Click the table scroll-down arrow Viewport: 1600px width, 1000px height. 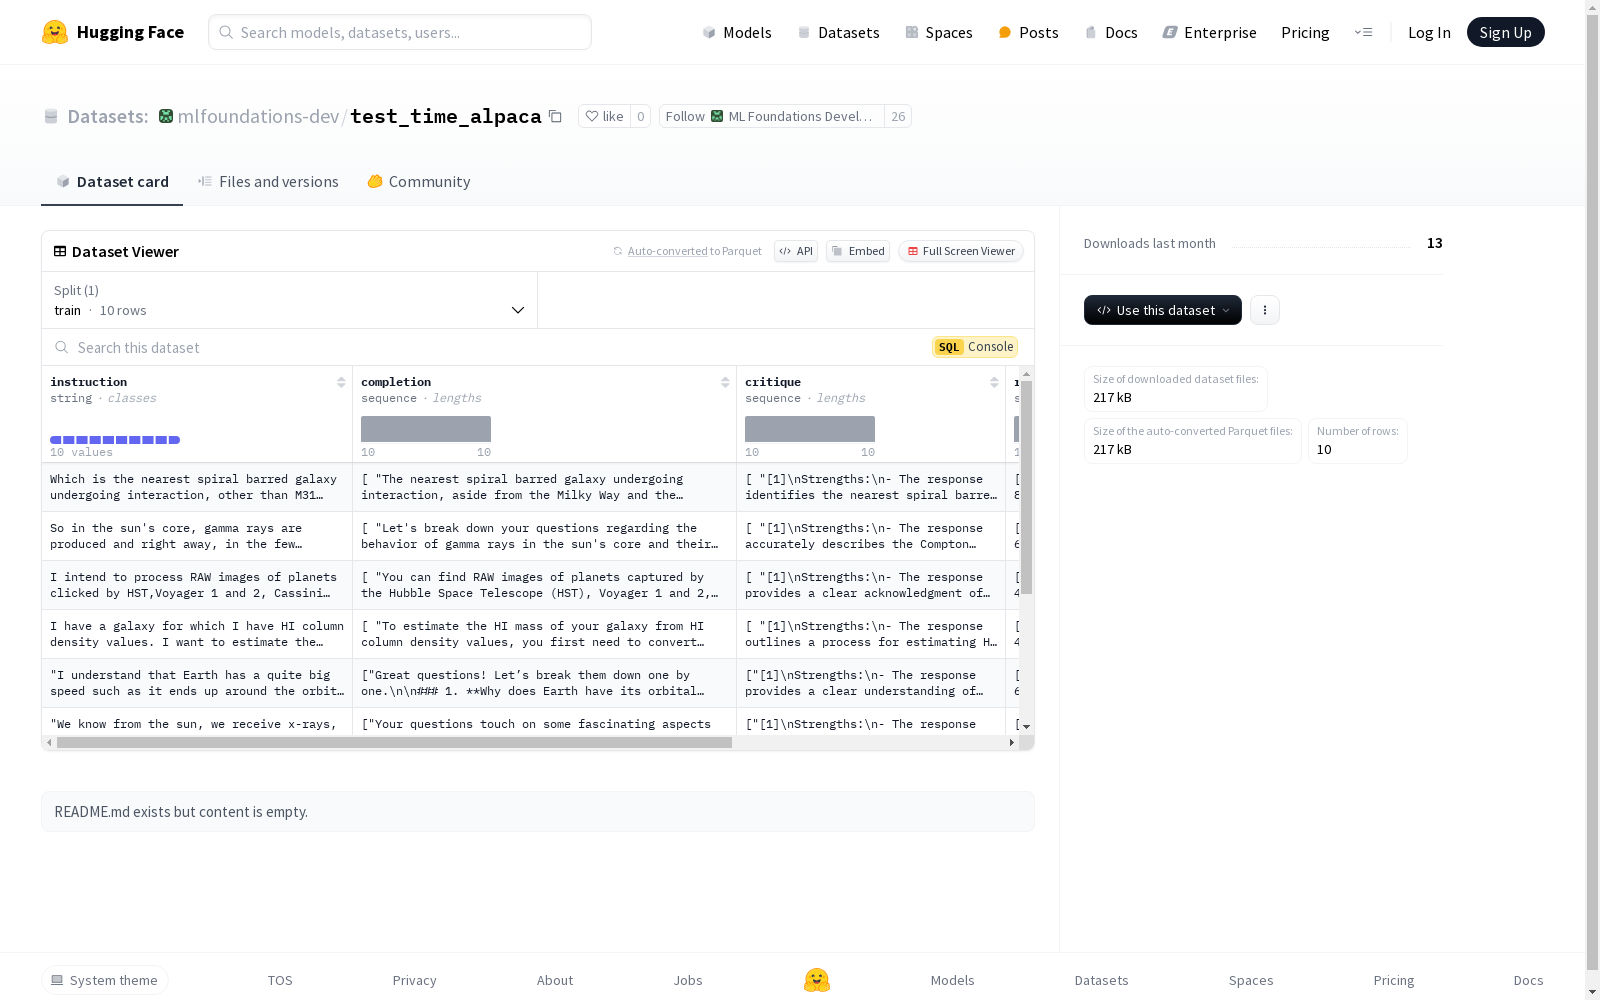[1026, 727]
